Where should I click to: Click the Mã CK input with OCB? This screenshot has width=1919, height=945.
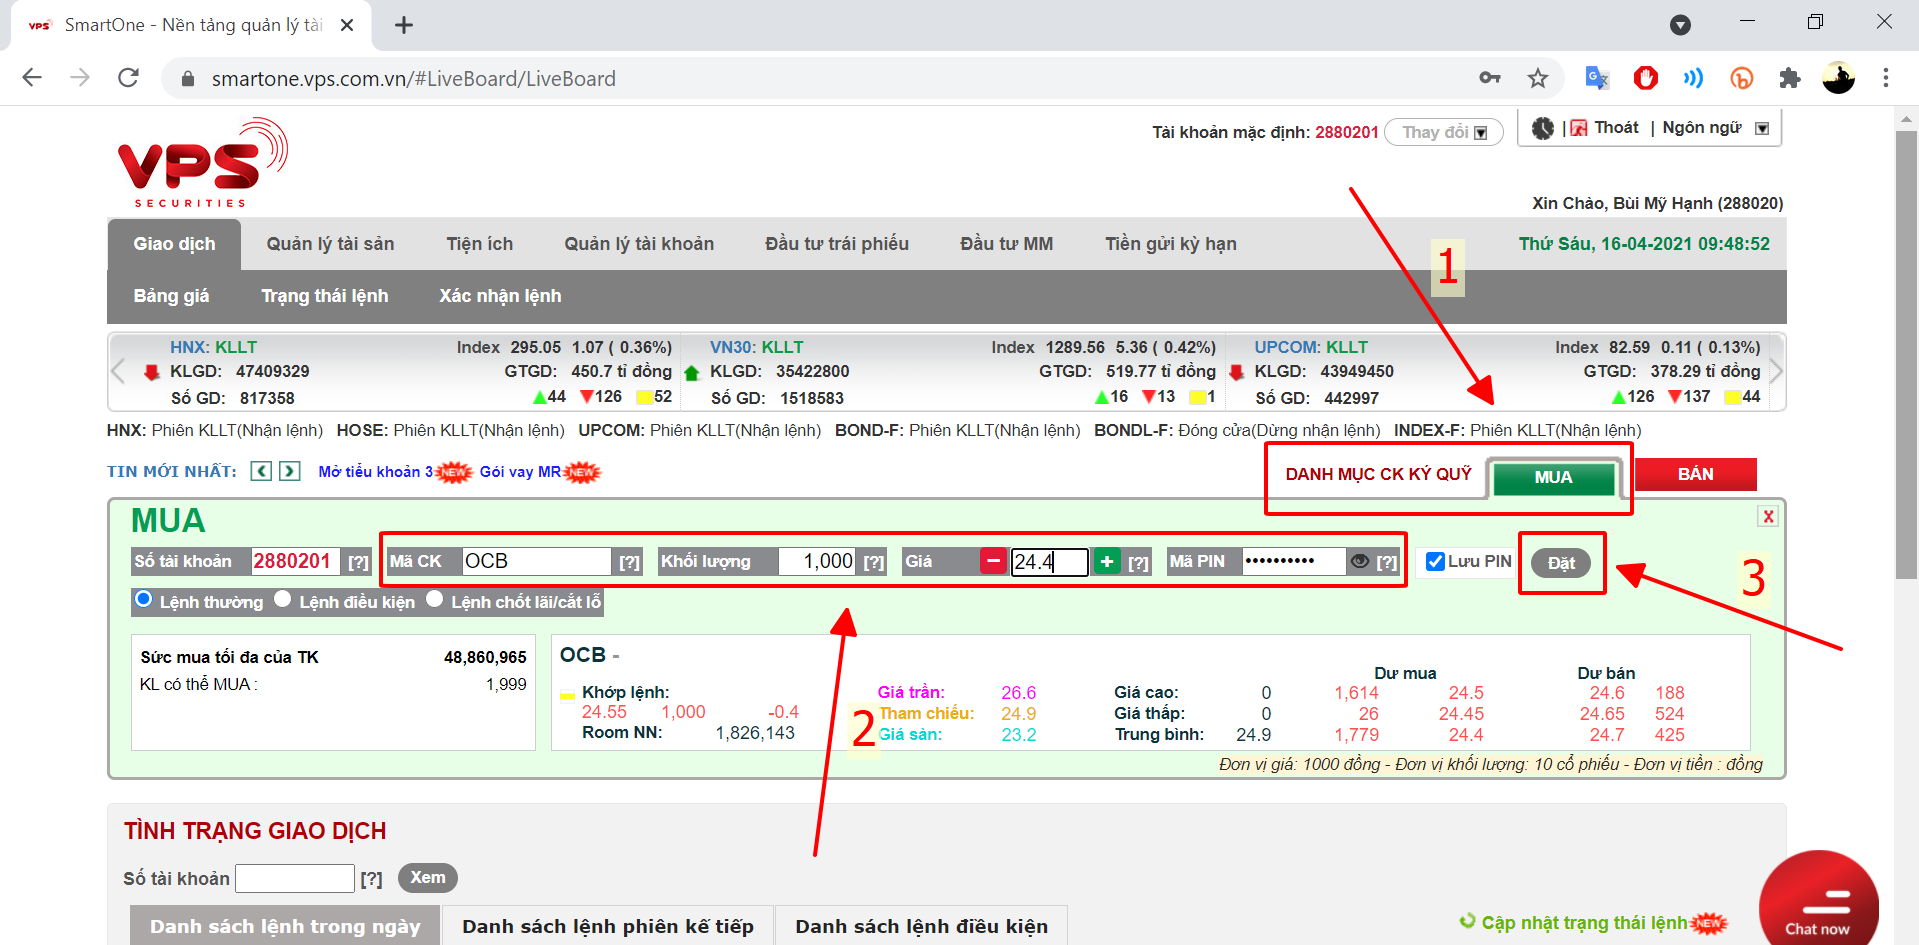coord(536,561)
